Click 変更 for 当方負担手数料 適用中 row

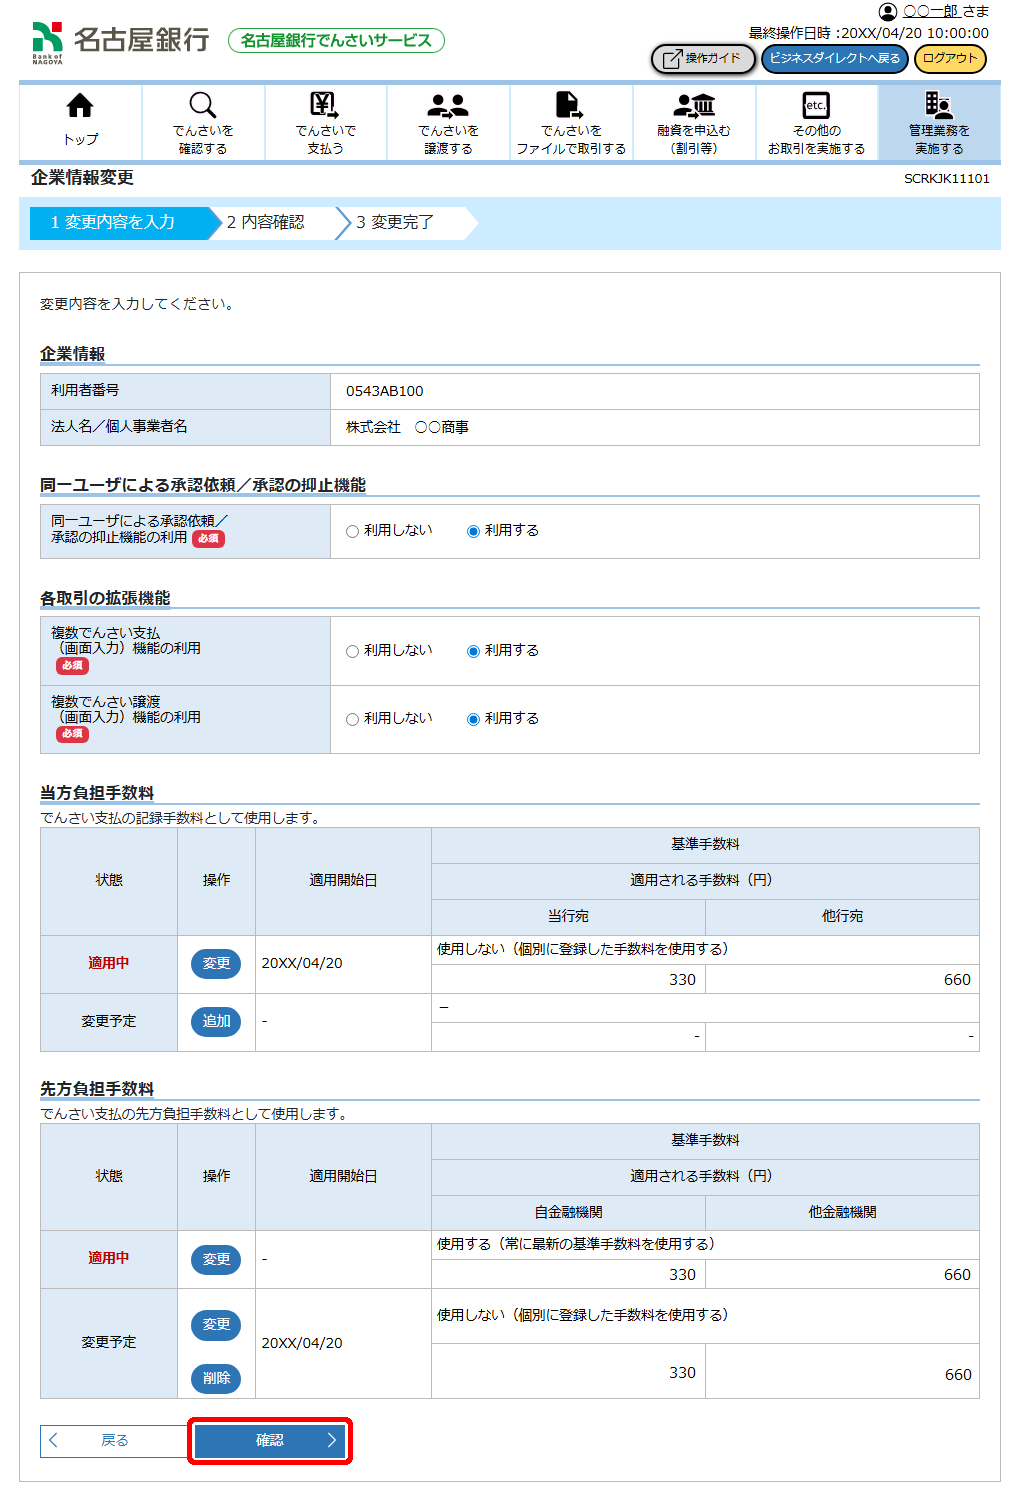tap(216, 963)
